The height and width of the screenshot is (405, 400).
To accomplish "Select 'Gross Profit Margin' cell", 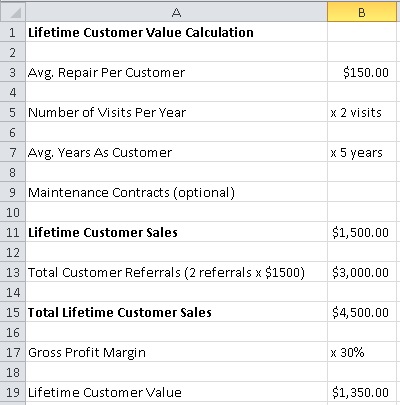I will (176, 352).
